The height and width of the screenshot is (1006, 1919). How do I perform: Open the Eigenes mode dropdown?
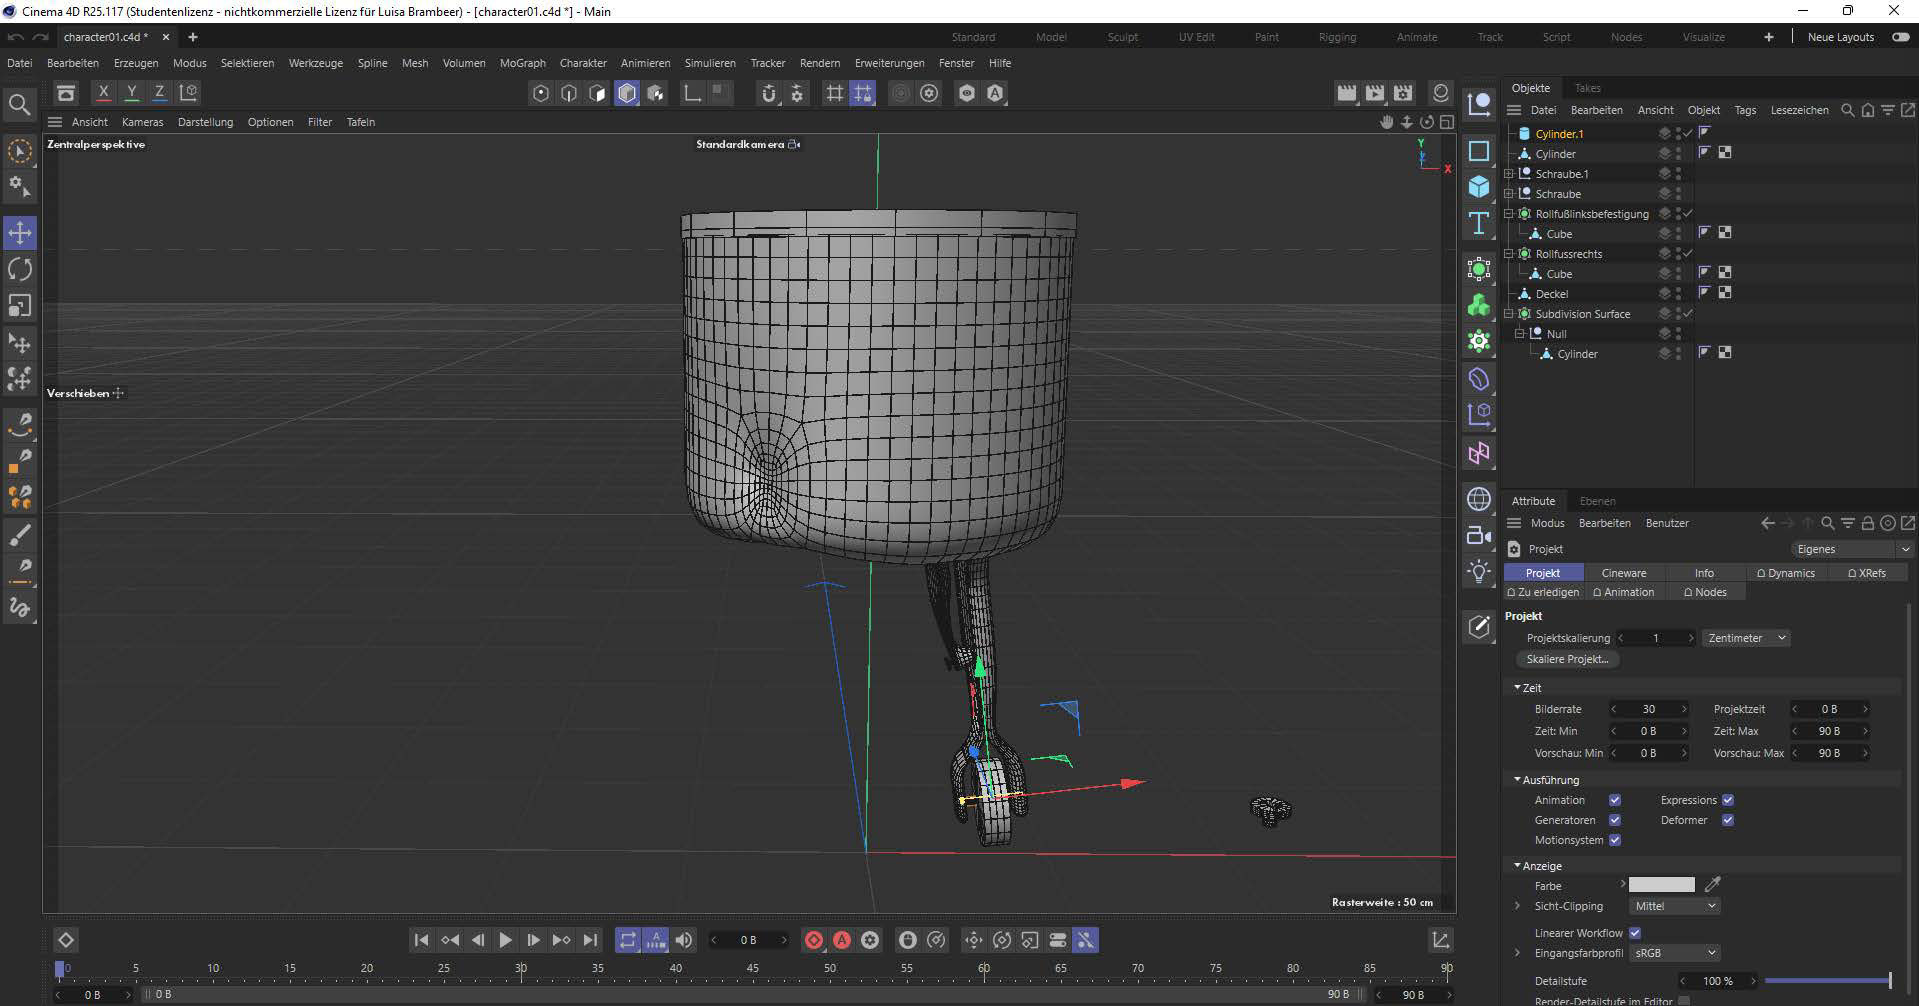pyautogui.click(x=1851, y=549)
